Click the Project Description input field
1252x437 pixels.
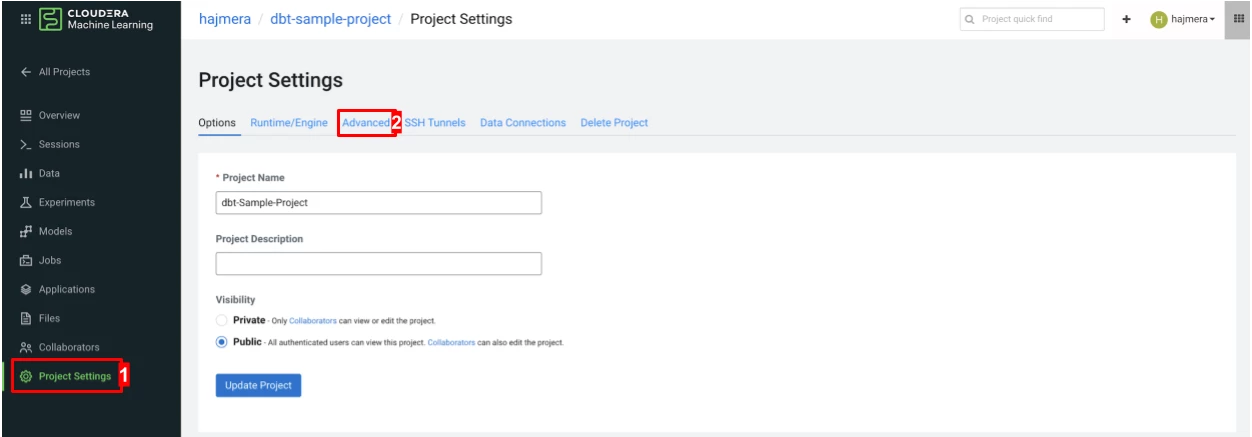click(x=378, y=263)
